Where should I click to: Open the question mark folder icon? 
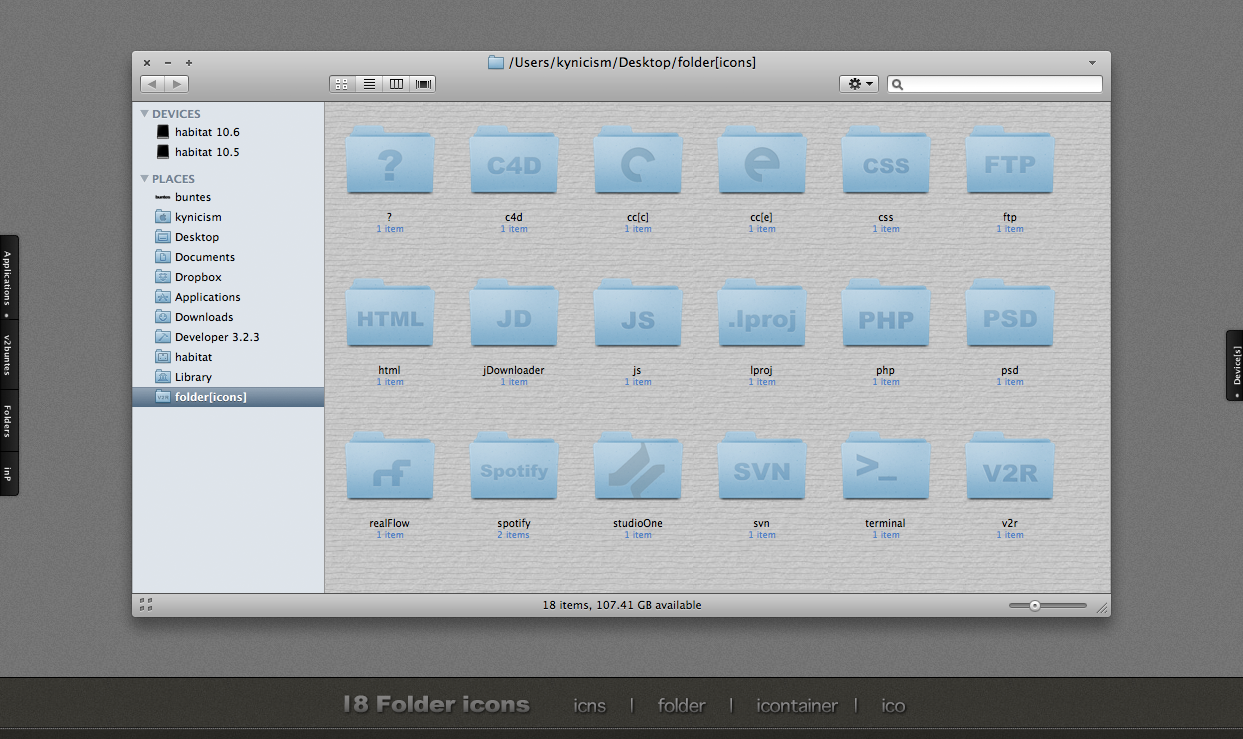[390, 160]
